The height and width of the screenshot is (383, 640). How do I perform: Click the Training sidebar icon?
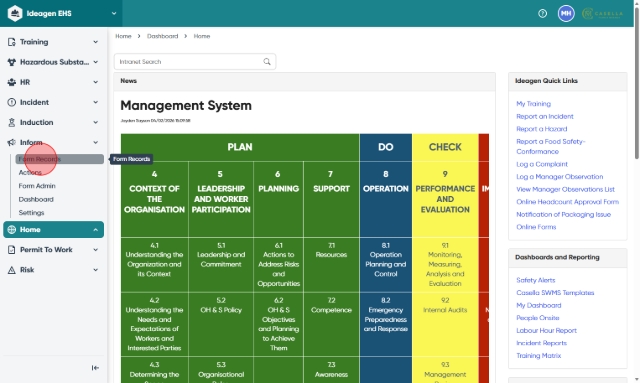pos(11,42)
